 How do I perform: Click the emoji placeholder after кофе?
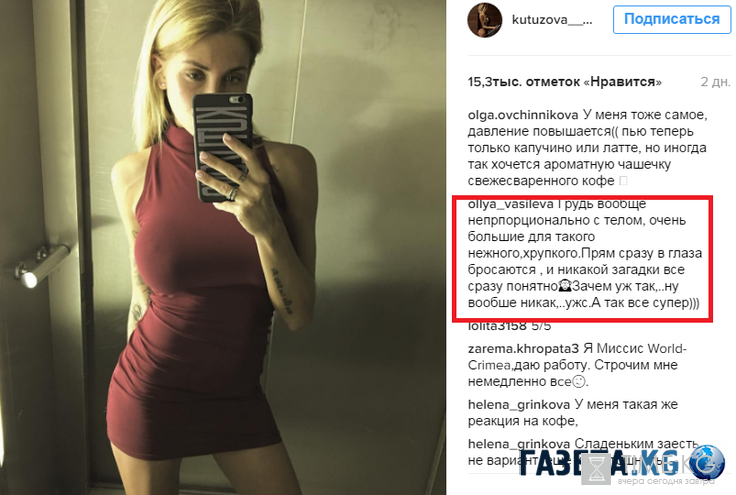[623, 181]
